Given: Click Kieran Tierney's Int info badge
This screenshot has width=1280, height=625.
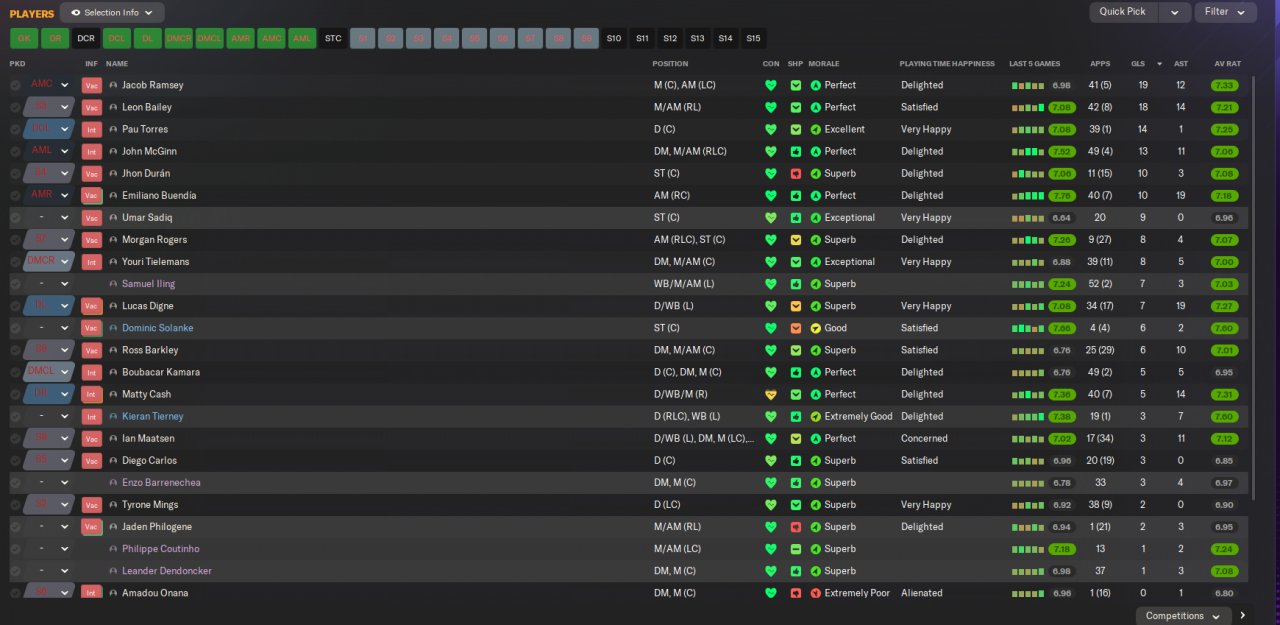Looking at the screenshot, I should tap(92, 417).
